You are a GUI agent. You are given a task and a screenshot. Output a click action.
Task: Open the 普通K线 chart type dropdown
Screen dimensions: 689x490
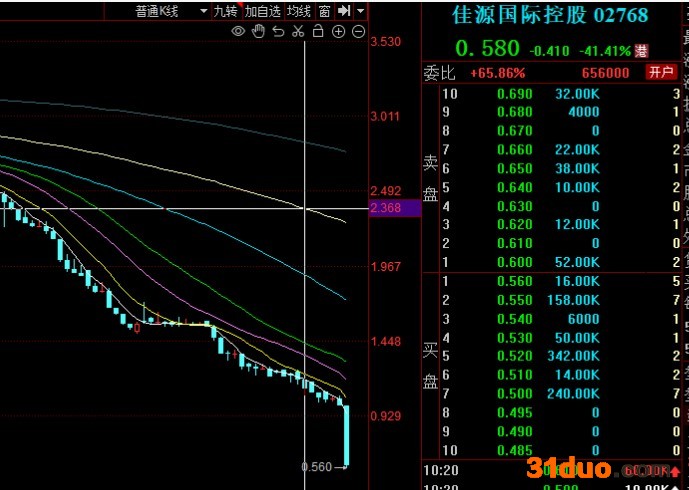pos(171,11)
